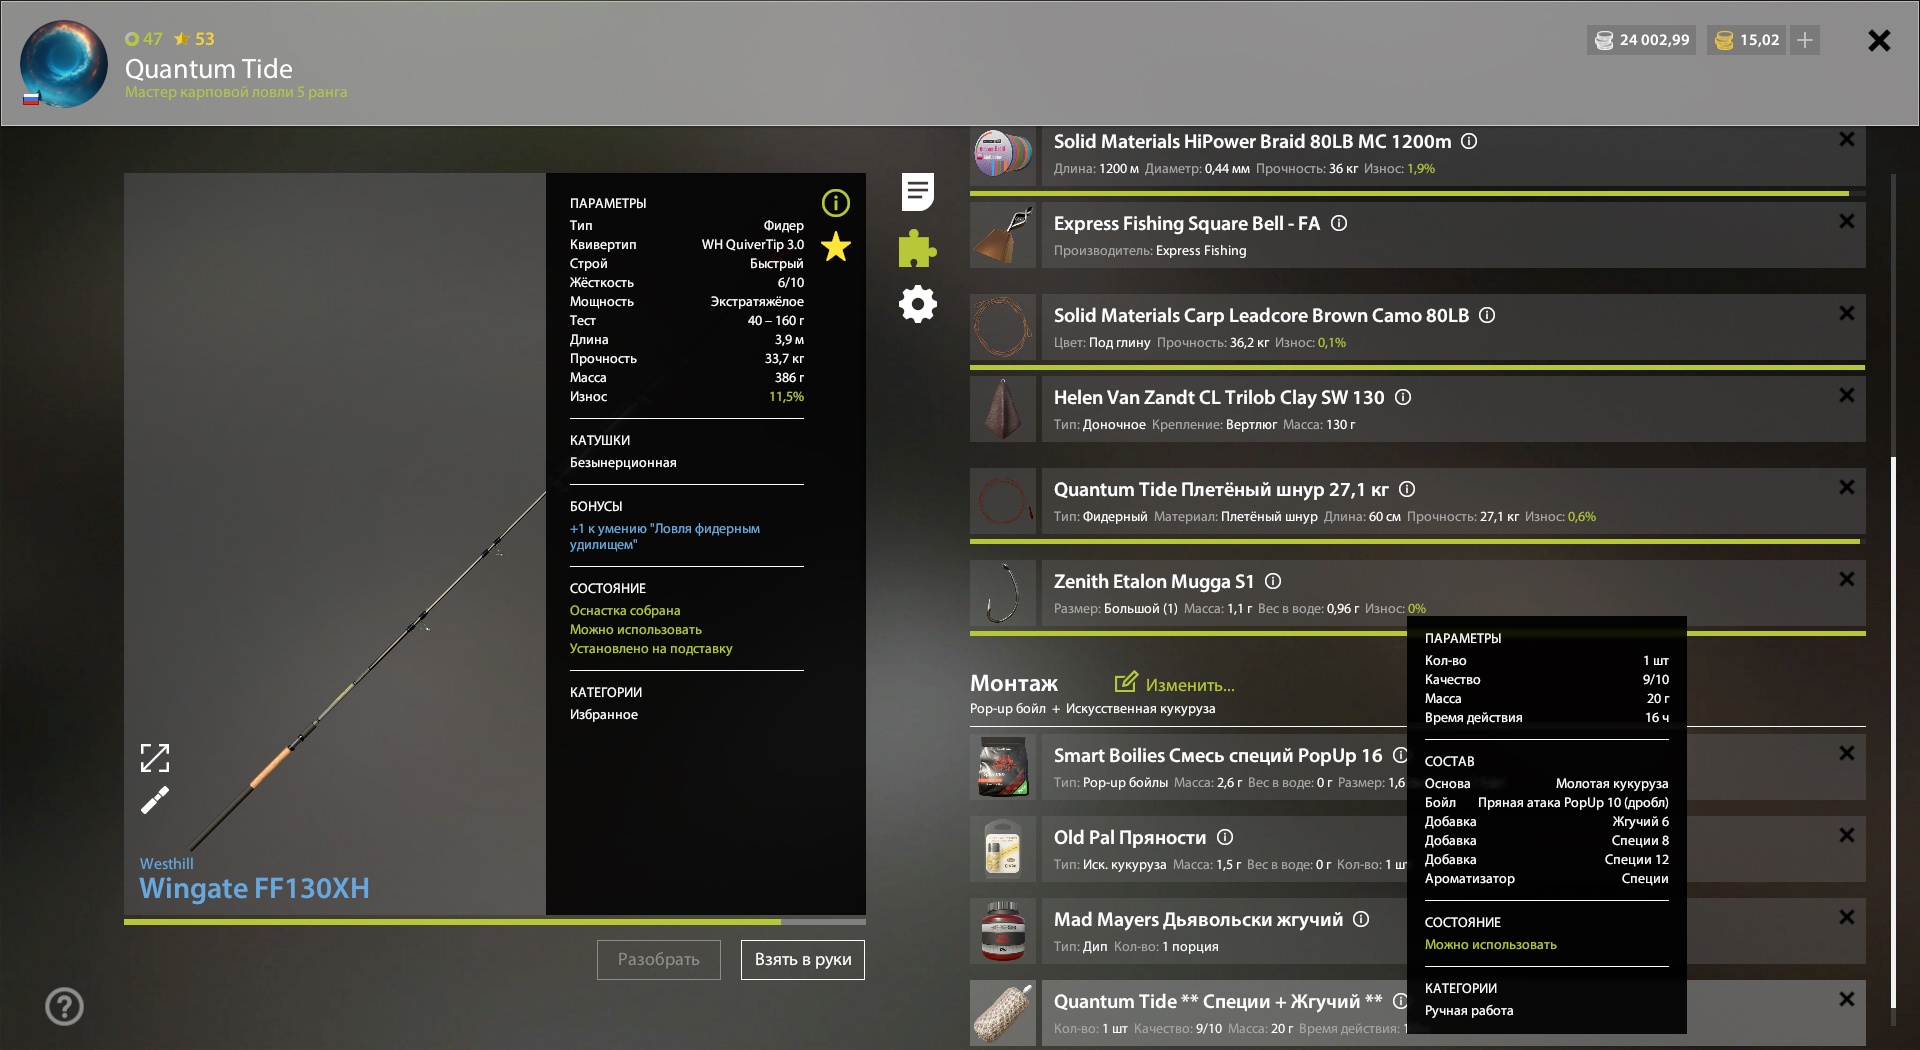Click the Smart Boilies bag thumbnail
Image resolution: width=1920 pixels, height=1050 pixels.
[x=1003, y=767]
